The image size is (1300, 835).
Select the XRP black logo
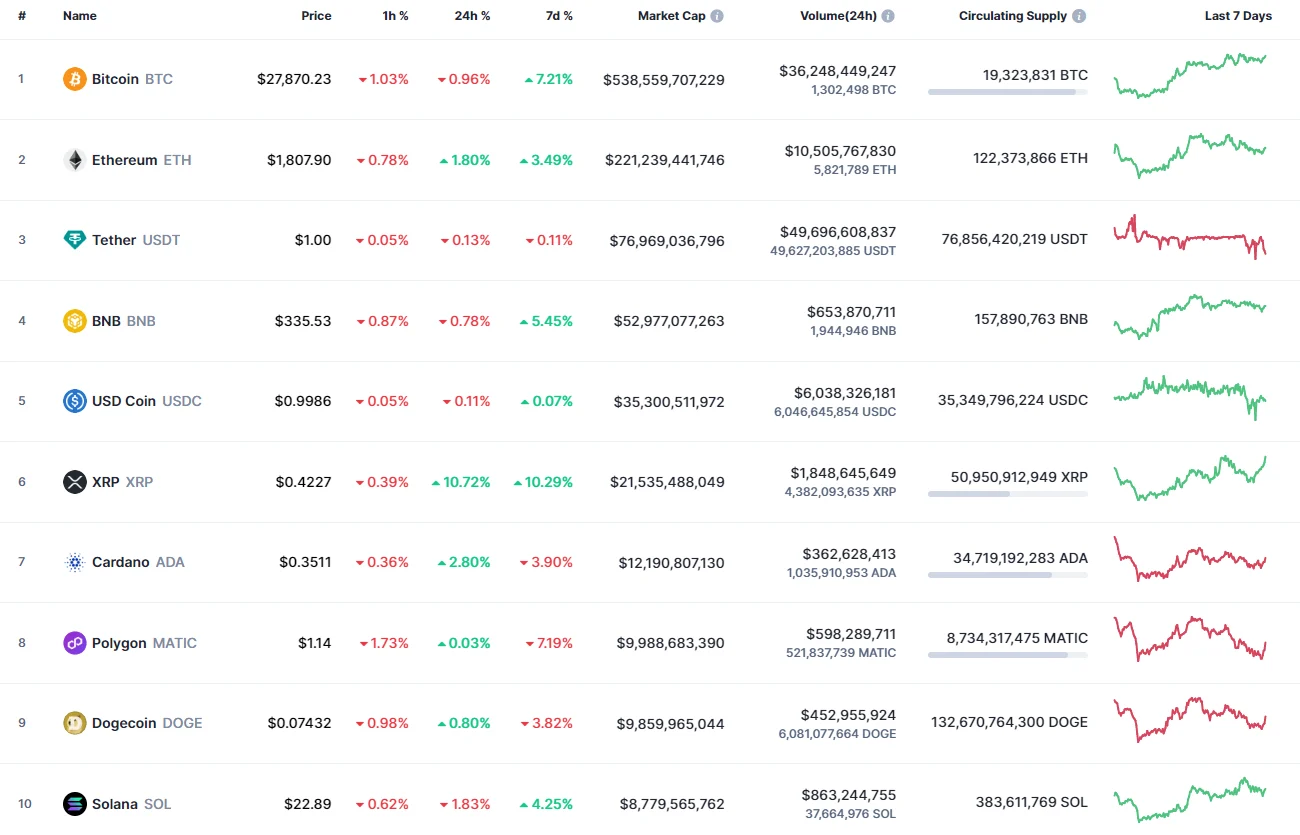(x=73, y=481)
